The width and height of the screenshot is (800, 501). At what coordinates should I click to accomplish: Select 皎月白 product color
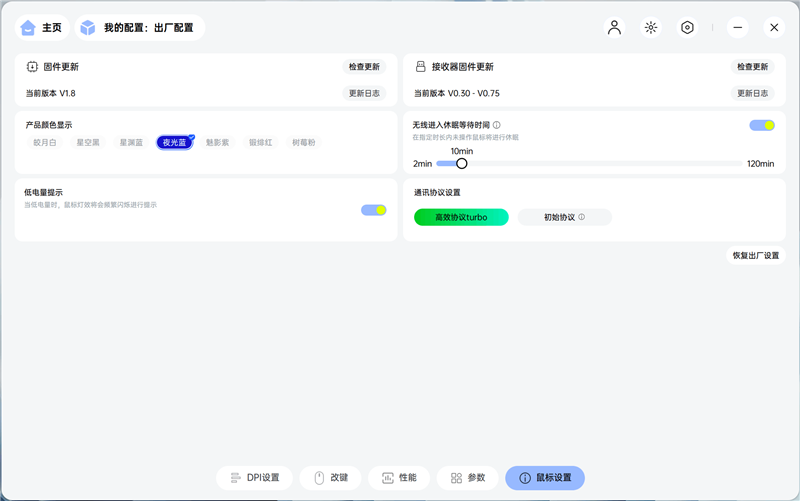[45, 142]
